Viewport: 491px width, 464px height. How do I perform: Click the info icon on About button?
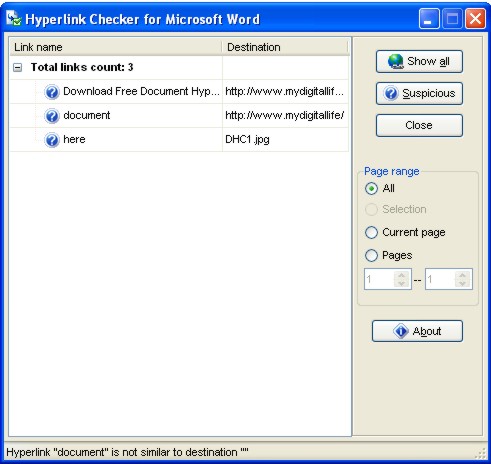pyautogui.click(x=401, y=331)
